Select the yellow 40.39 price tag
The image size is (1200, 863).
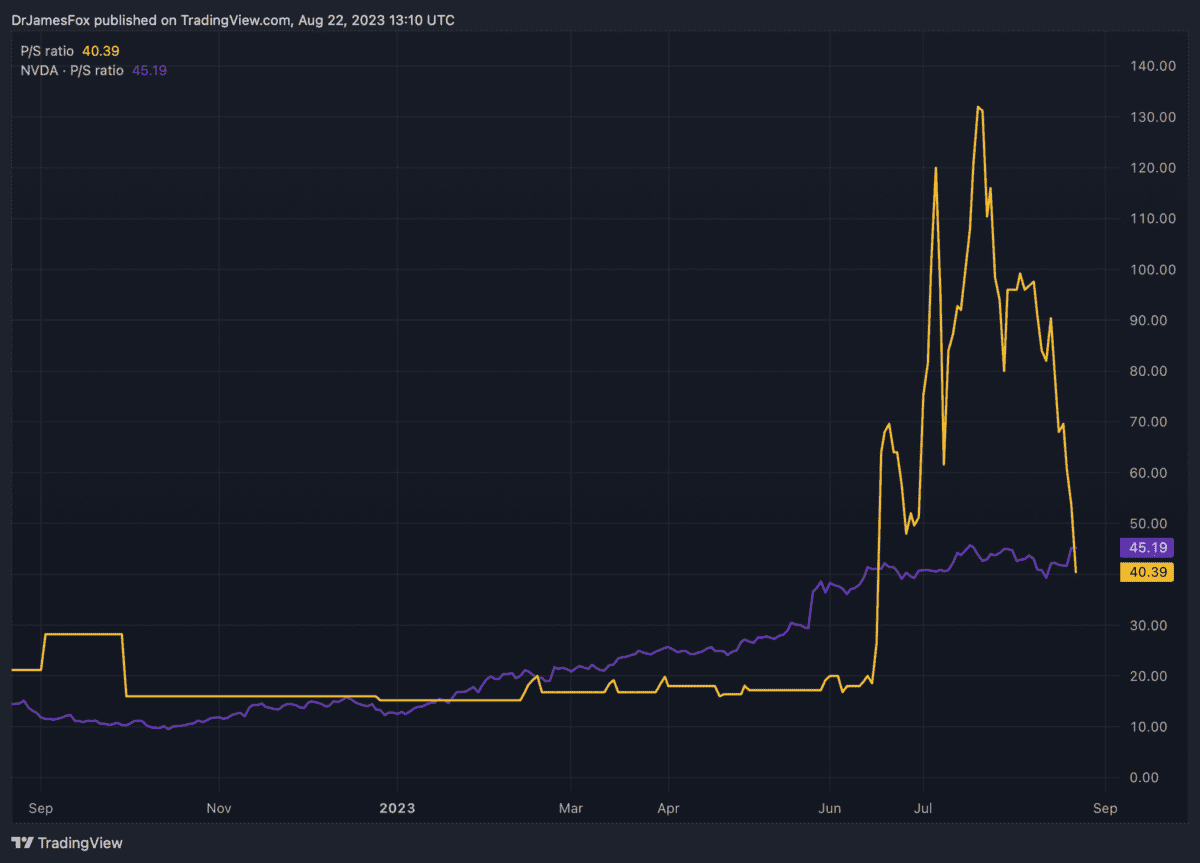1146,572
